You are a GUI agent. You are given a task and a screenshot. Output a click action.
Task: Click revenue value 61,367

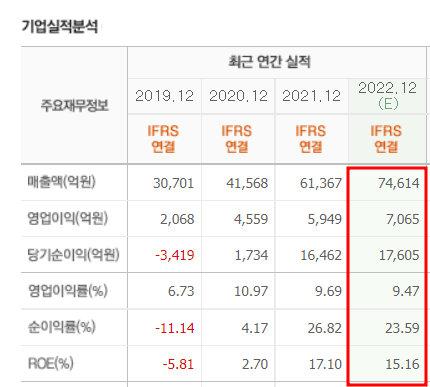coord(321,183)
